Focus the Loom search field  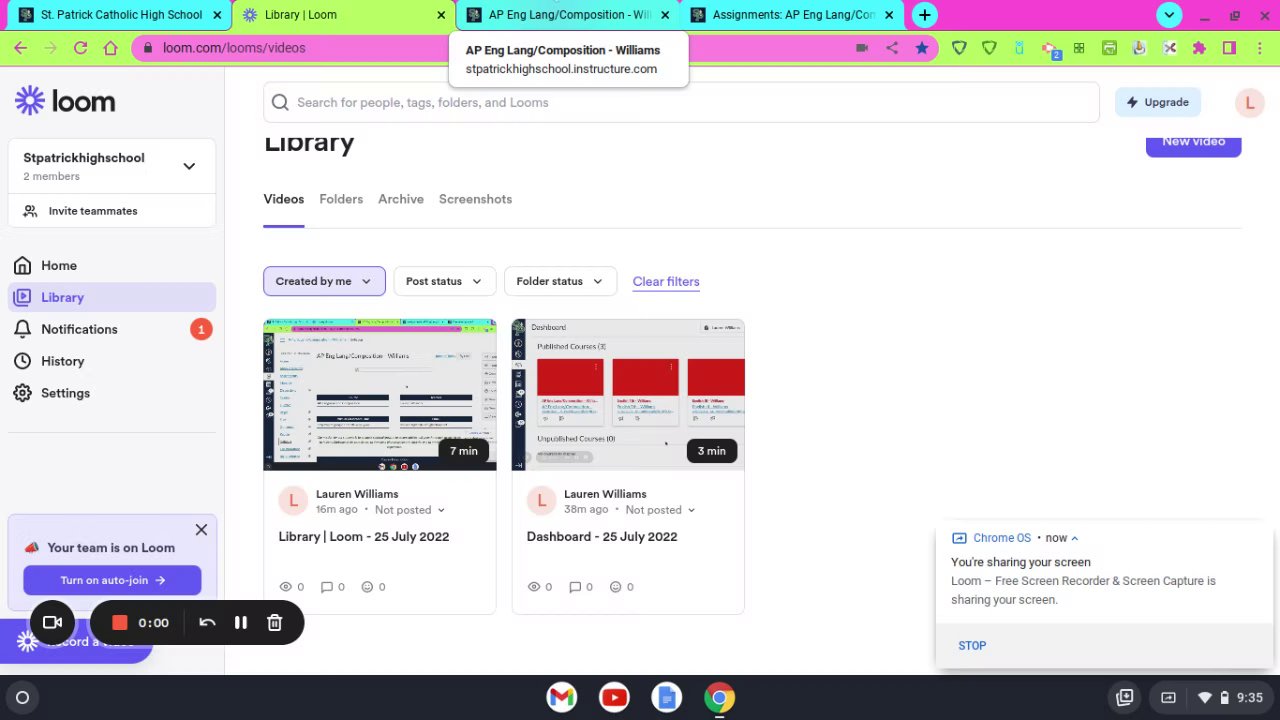tap(681, 102)
